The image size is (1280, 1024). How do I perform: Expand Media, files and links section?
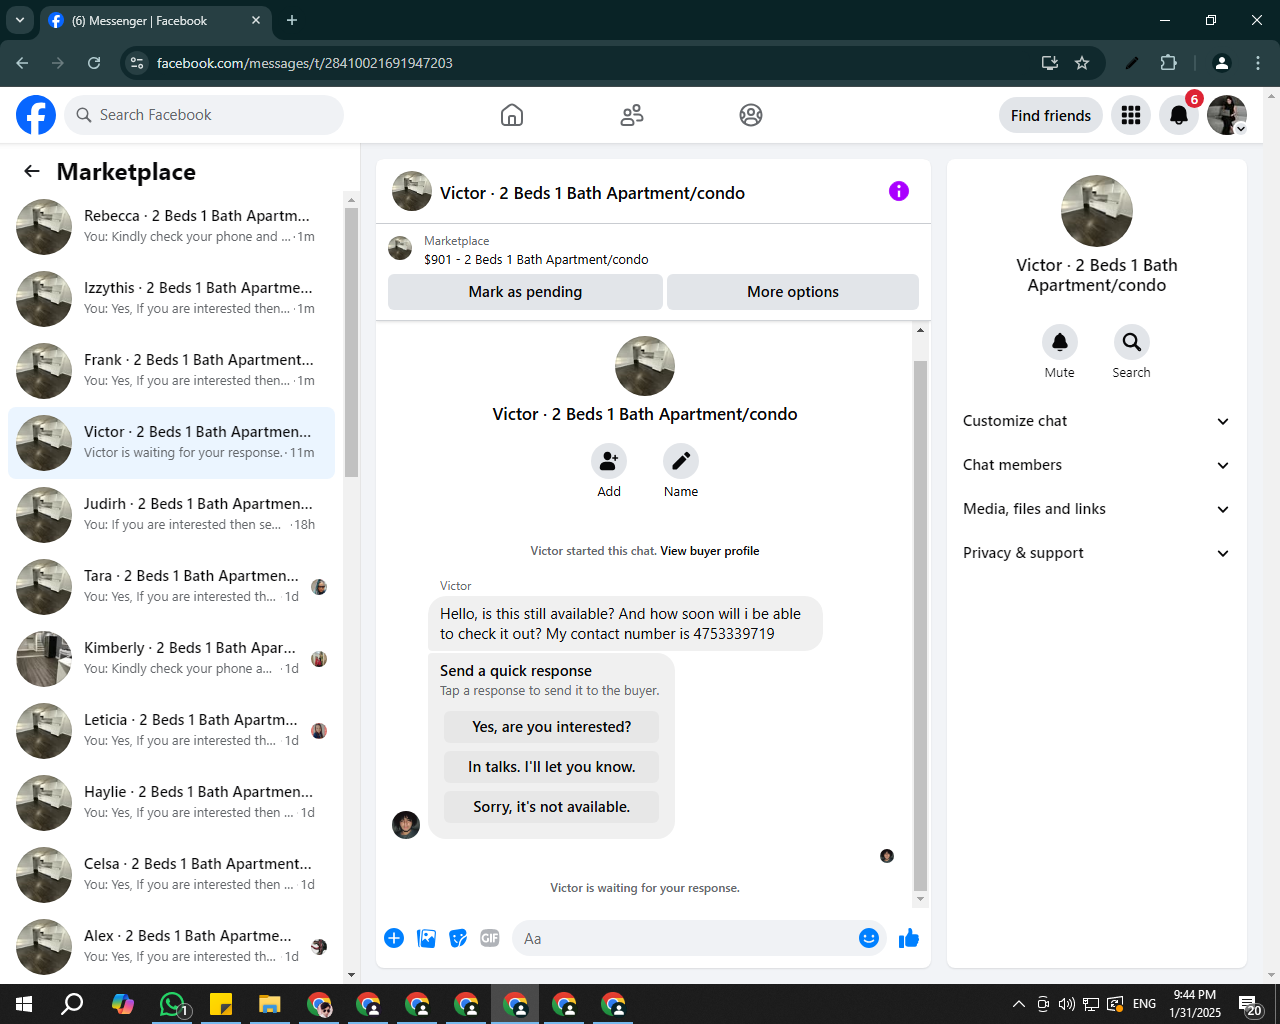(1097, 509)
